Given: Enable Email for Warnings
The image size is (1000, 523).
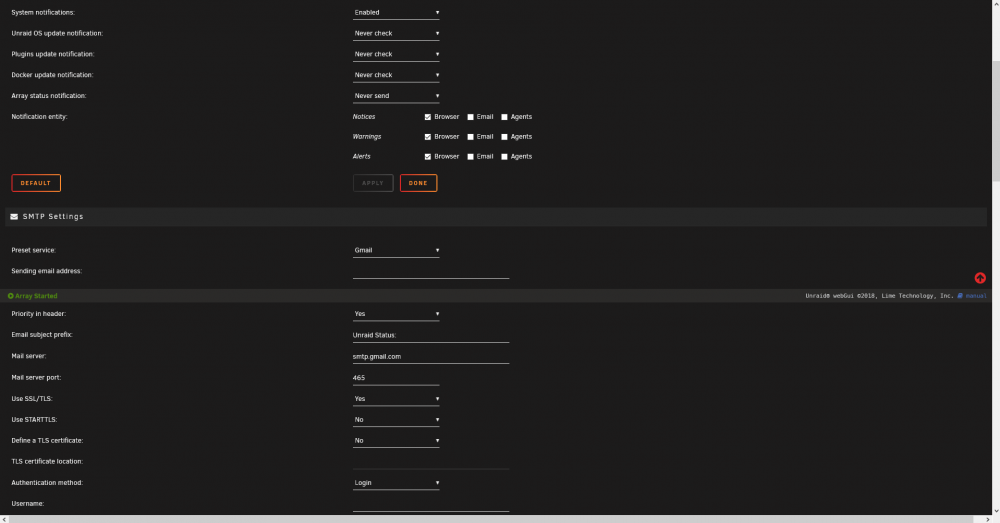Looking at the screenshot, I should coord(471,136).
